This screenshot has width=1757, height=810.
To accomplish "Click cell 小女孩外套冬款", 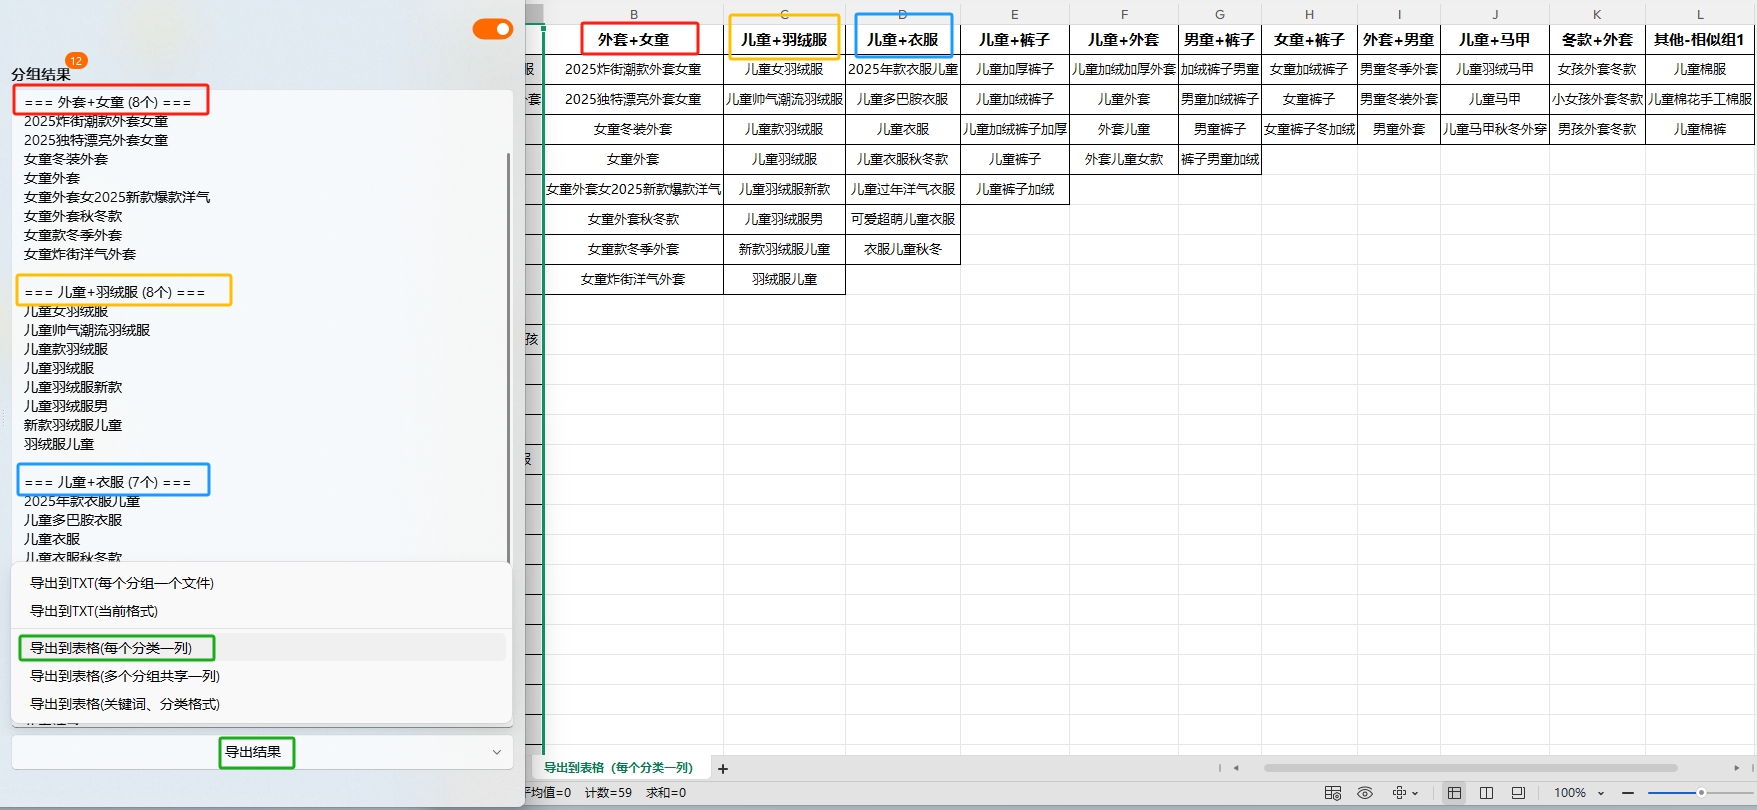I will point(1597,99).
